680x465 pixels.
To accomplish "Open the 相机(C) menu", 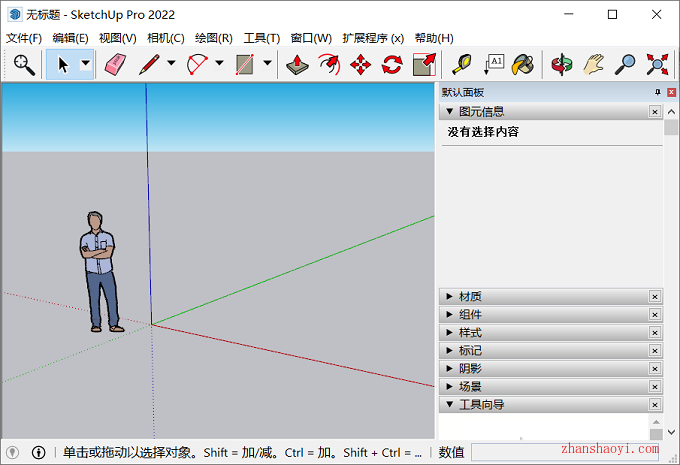I will click(166, 38).
